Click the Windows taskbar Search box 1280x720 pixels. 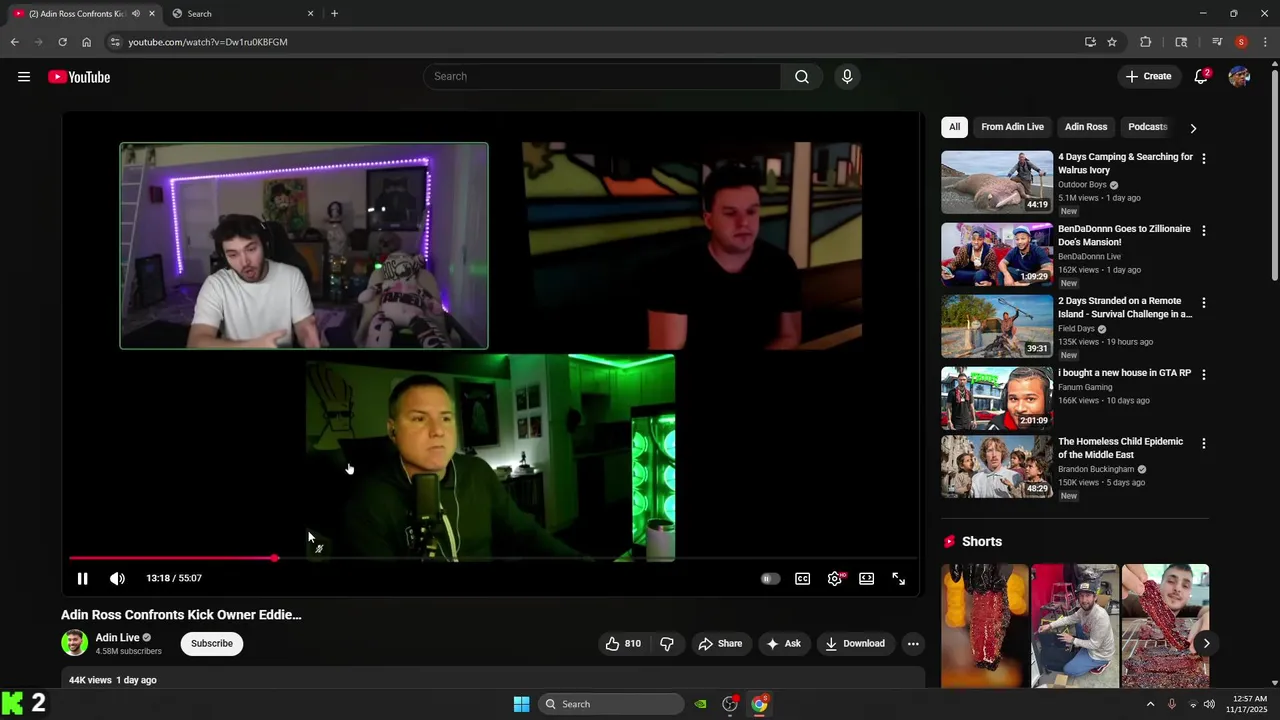pyautogui.click(x=611, y=704)
